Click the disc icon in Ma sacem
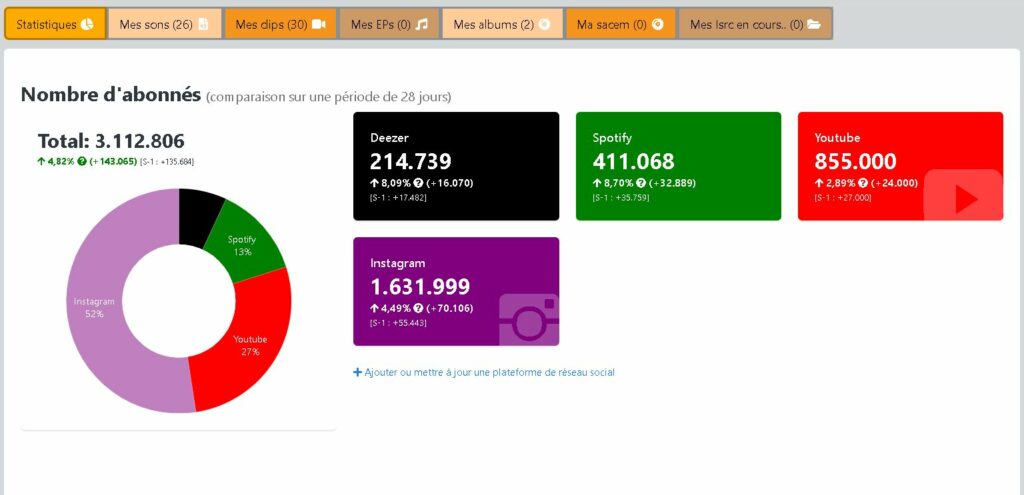1024x495 pixels. [x=658, y=24]
